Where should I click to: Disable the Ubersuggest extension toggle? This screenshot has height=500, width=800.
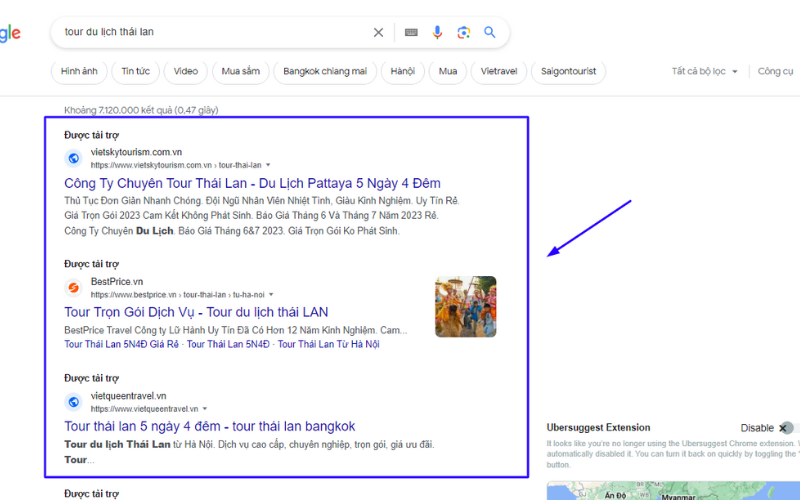787,428
